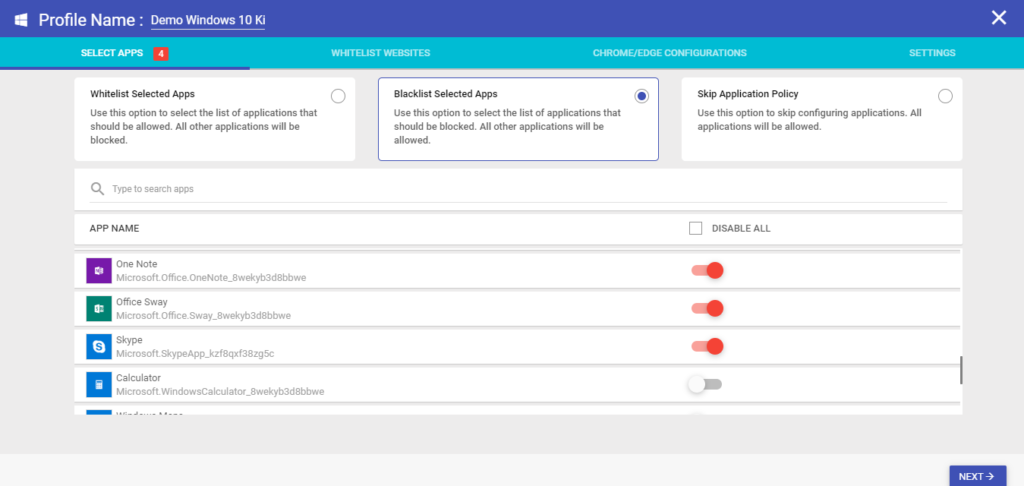This screenshot has height=486, width=1024.
Task: Click the Microsoft.SkypeApp_kzf8qxf38zg5c package name
Action: click(195, 353)
